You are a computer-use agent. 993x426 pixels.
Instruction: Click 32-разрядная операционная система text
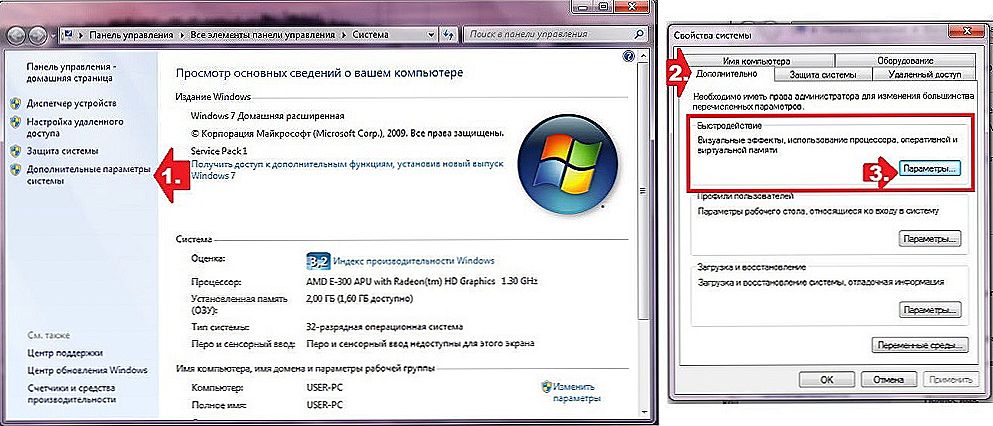click(384, 327)
